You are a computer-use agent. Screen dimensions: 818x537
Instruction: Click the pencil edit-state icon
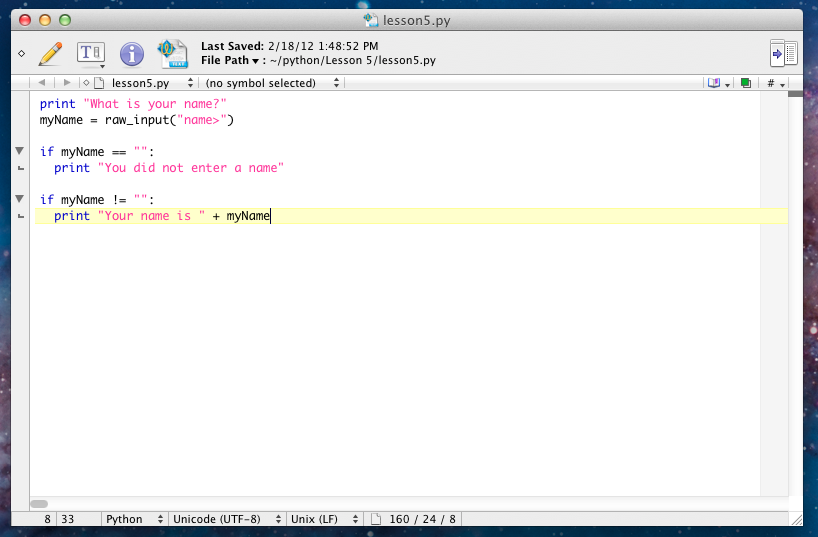click(50, 53)
